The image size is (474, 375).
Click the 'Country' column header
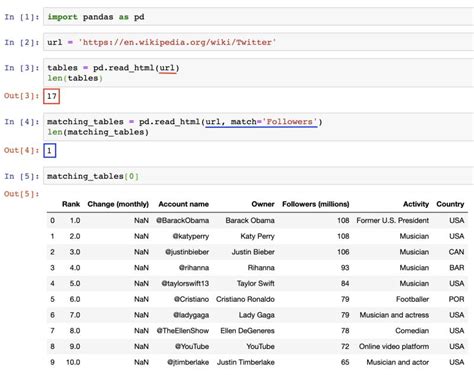(x=450, y=204)
